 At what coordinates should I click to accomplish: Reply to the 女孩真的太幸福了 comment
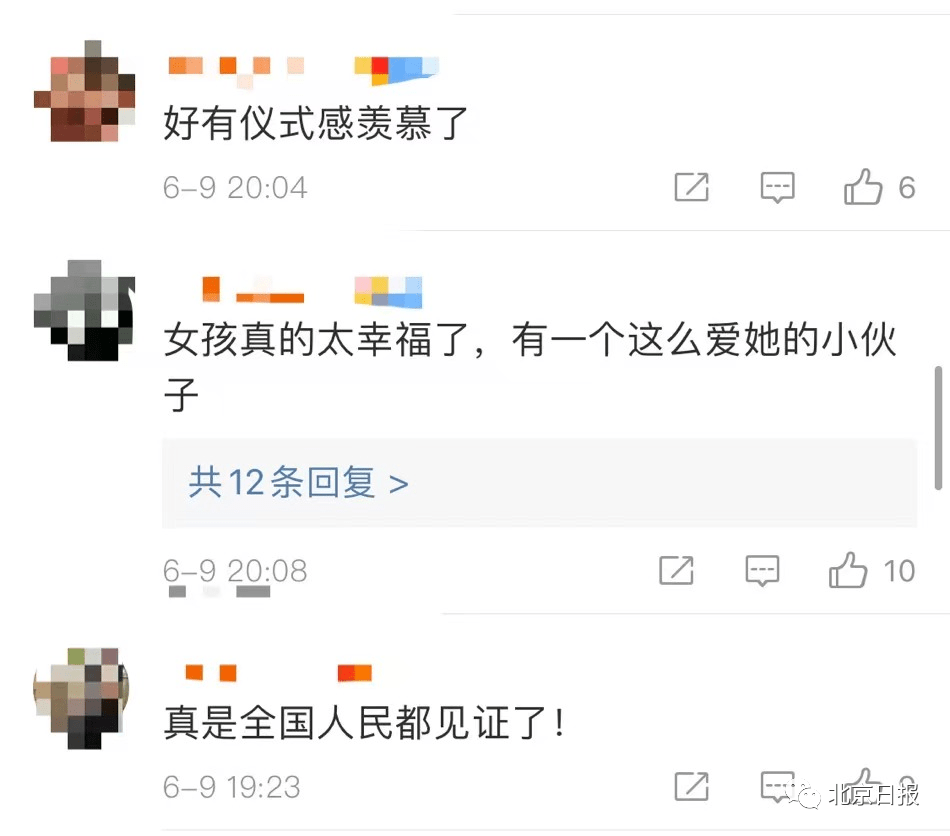pyautogui.click(x=762, y=570)
